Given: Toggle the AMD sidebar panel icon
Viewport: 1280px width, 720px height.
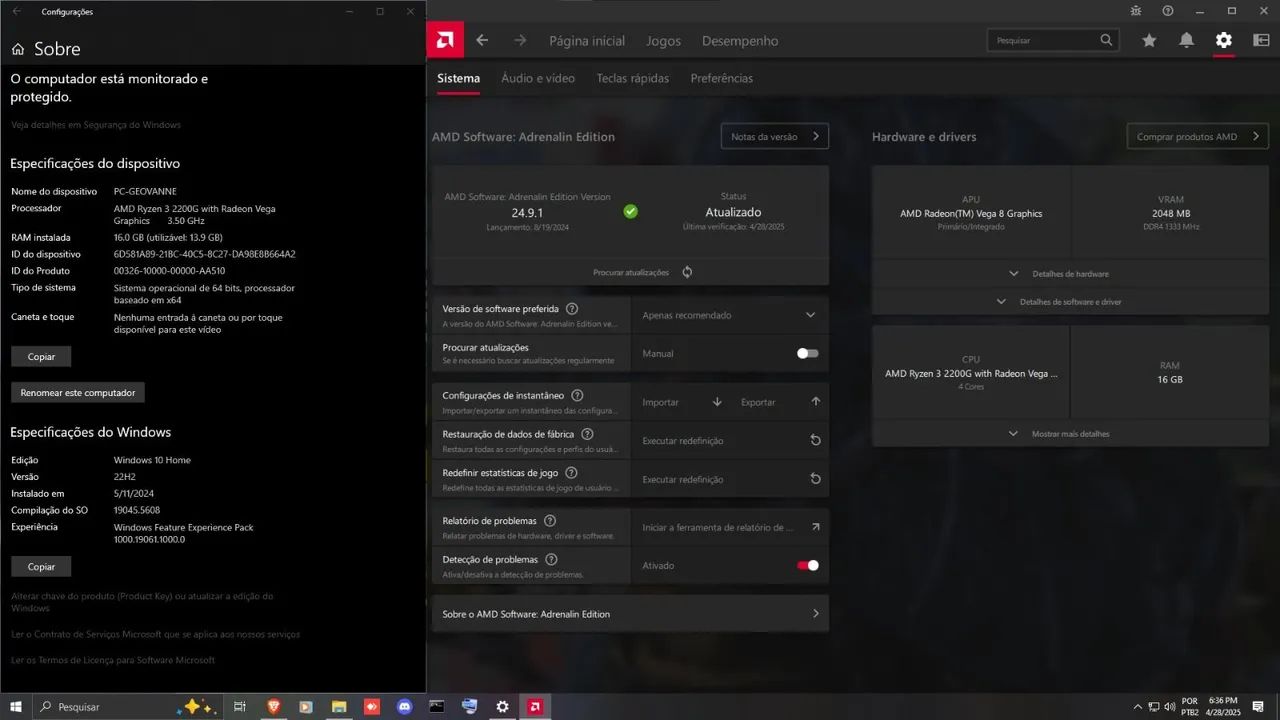Looking at the screenshot, I should (1260, 40).
